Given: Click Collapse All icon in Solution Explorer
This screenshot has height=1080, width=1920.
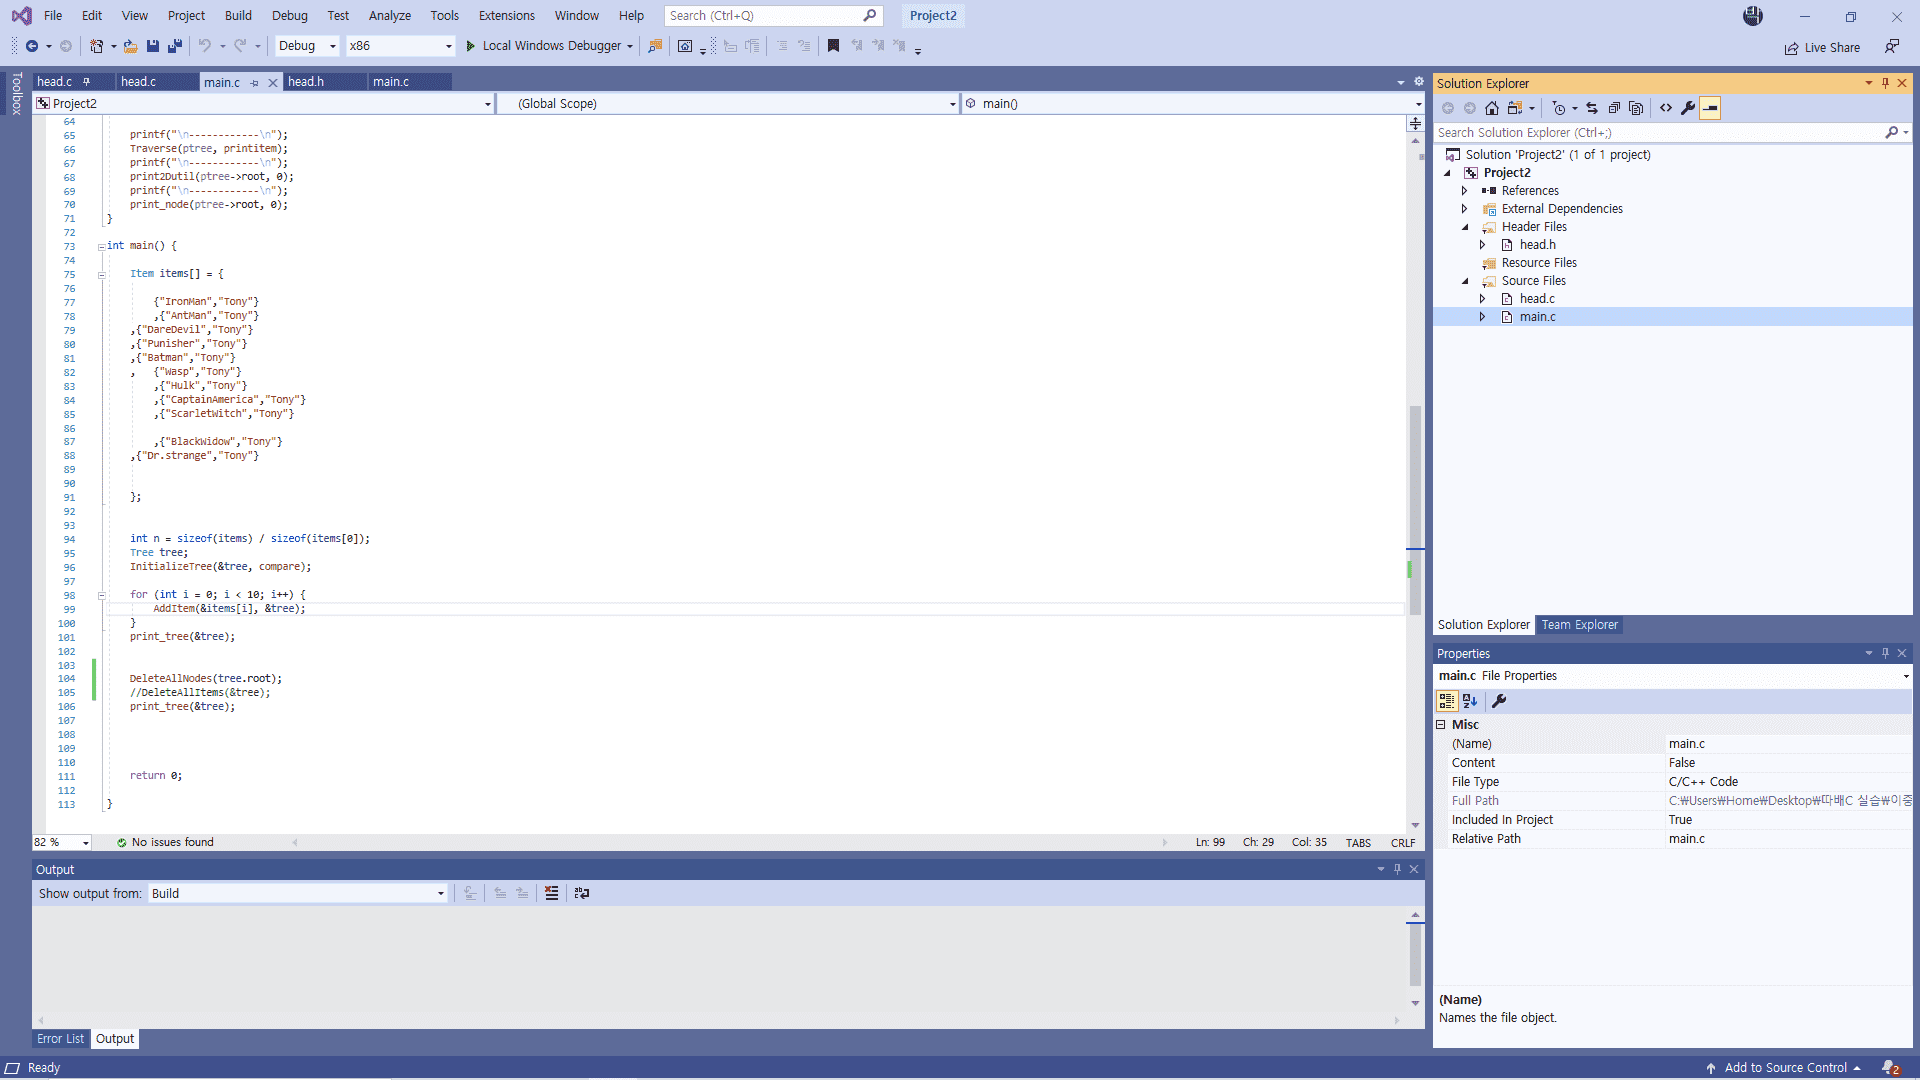Looking at the screenshot, I should coord(1614,108).
